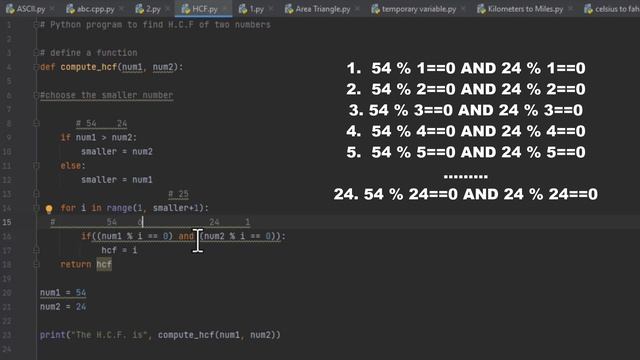Toggle the fold marker at the return line
Image resolution: width=640 pixels, height=360 pixels.
coord(36,264)
